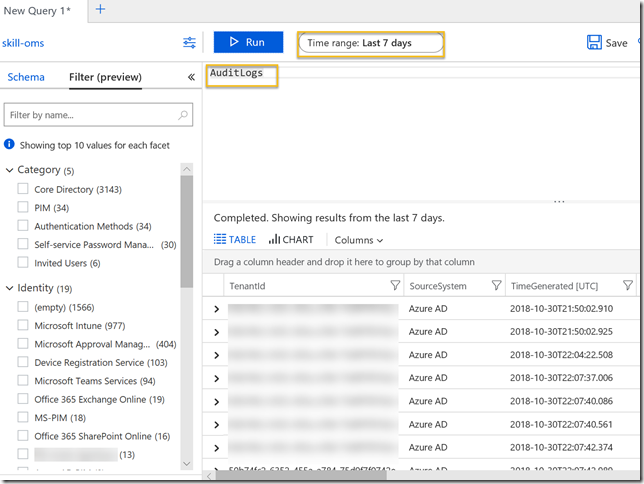Collapse the Category facet group
This screenshot has width=644, height=484.
click(x=9, y=170)
